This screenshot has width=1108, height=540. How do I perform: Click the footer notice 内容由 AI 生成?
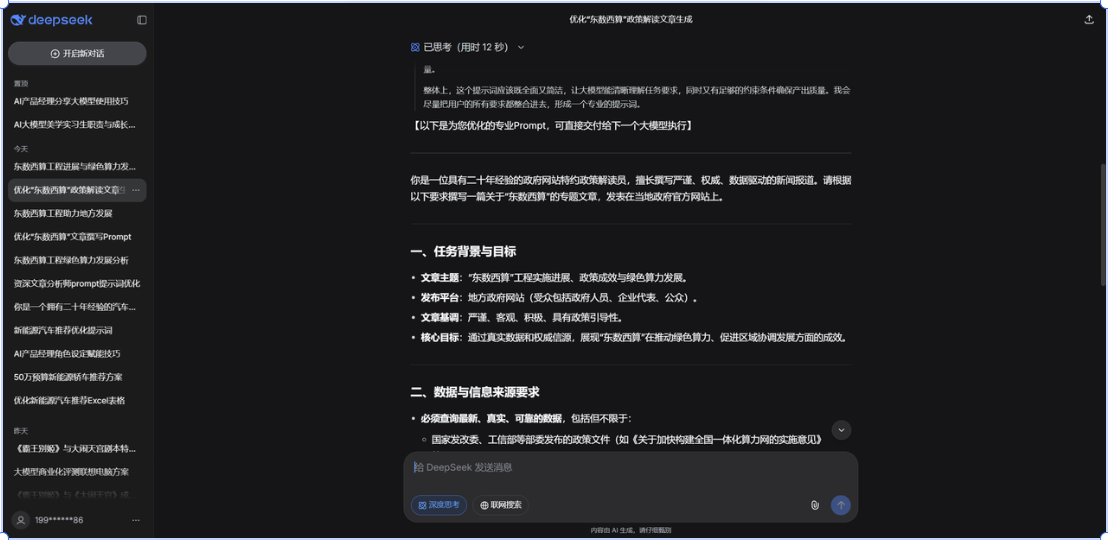630,529
